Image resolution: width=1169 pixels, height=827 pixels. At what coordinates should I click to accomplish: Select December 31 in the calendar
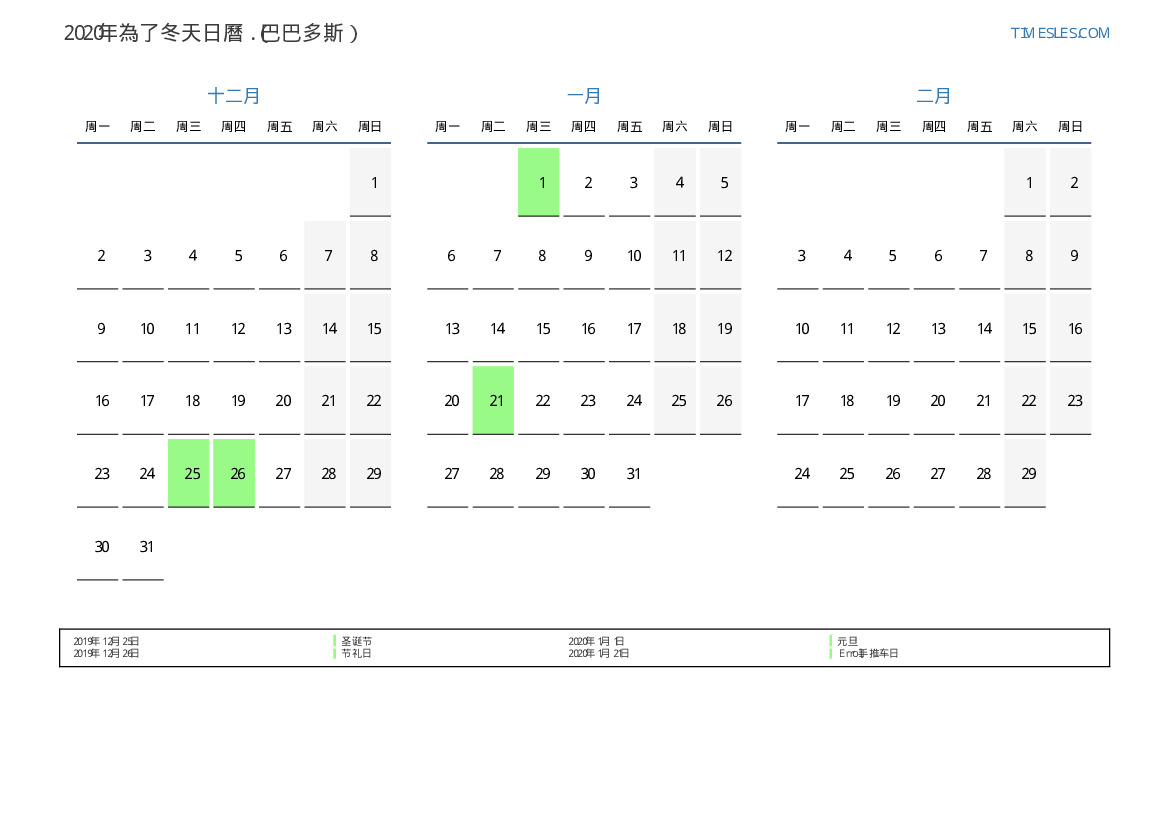coord(143,546)
